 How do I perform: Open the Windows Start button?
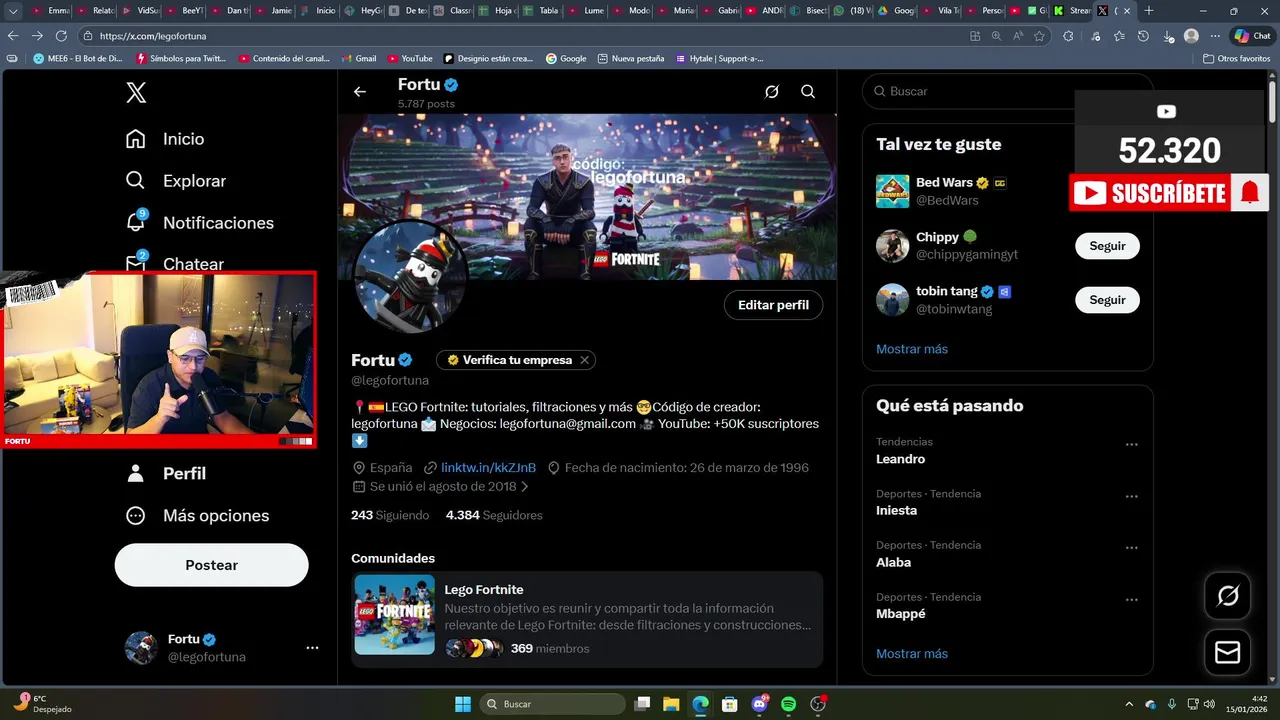463,704
